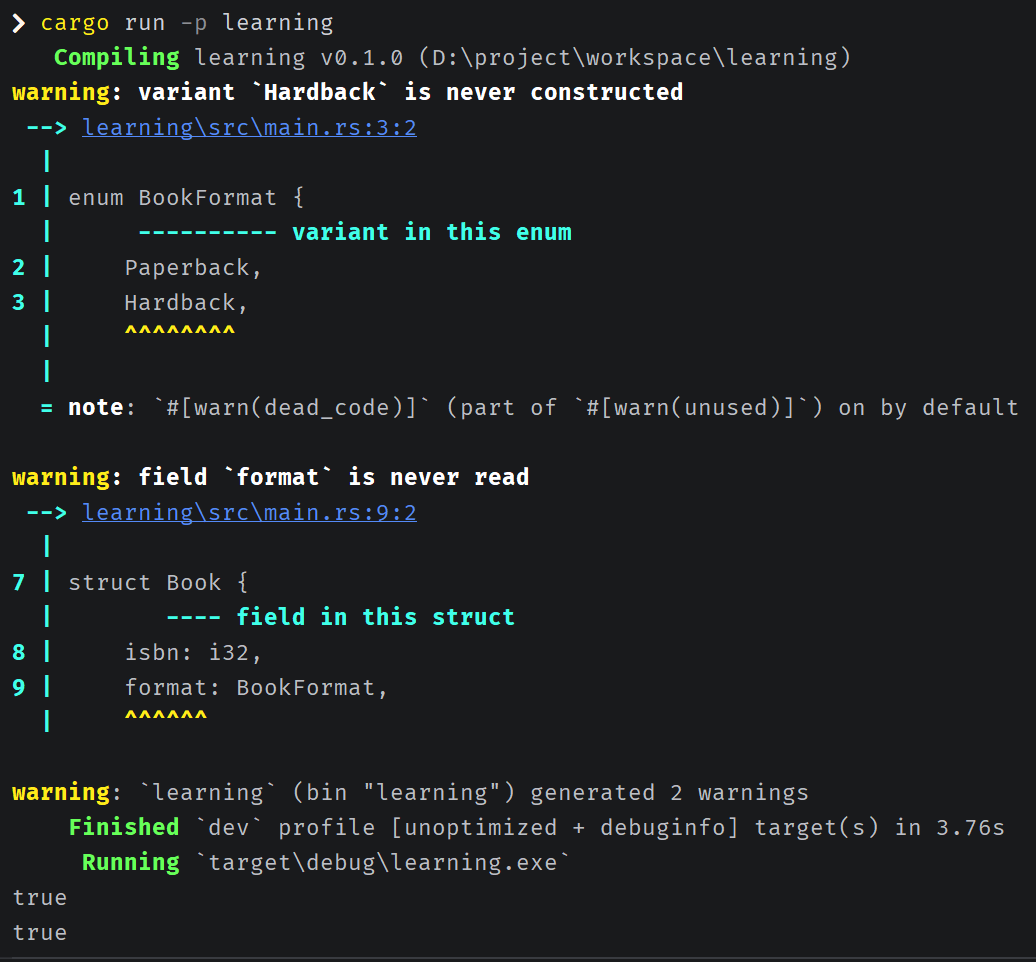
Task: Click the green Running status word
Action: tap(131, 862)
